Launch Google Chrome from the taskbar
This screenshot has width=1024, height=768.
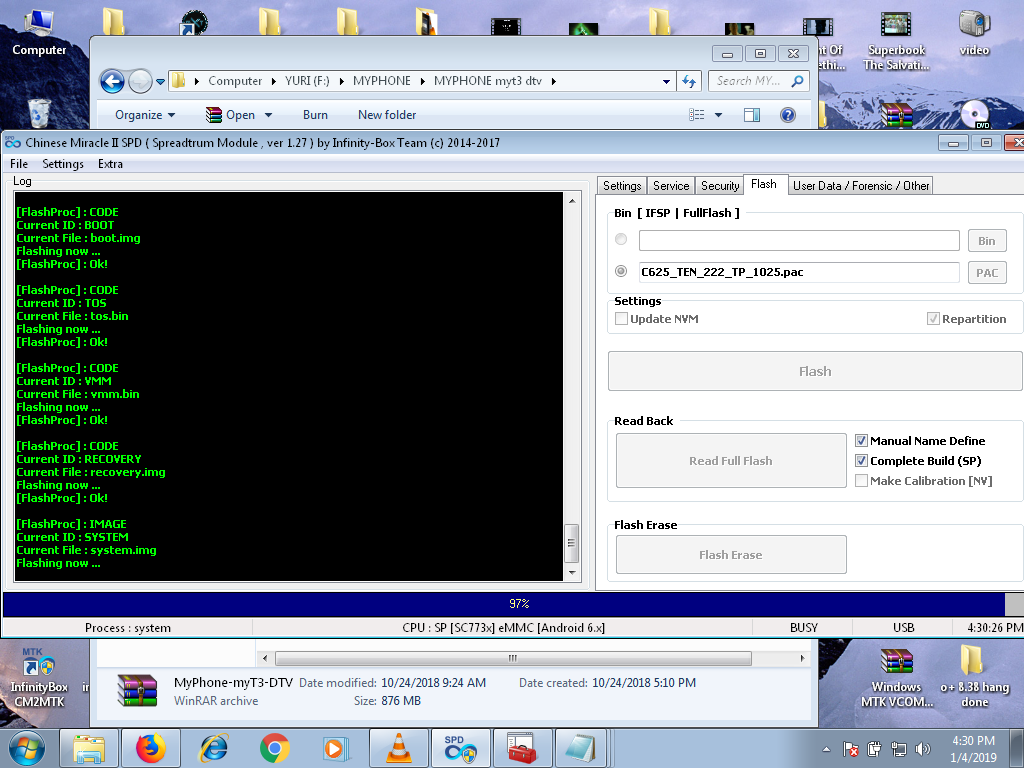(274, 748)
